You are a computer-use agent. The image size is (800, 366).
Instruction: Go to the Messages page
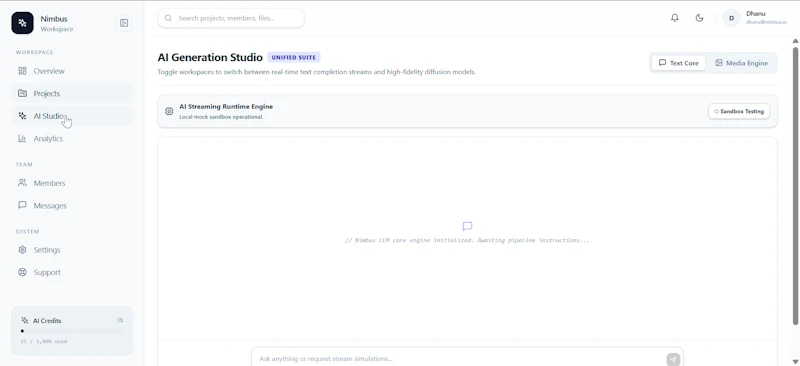(x=71, y=205)
